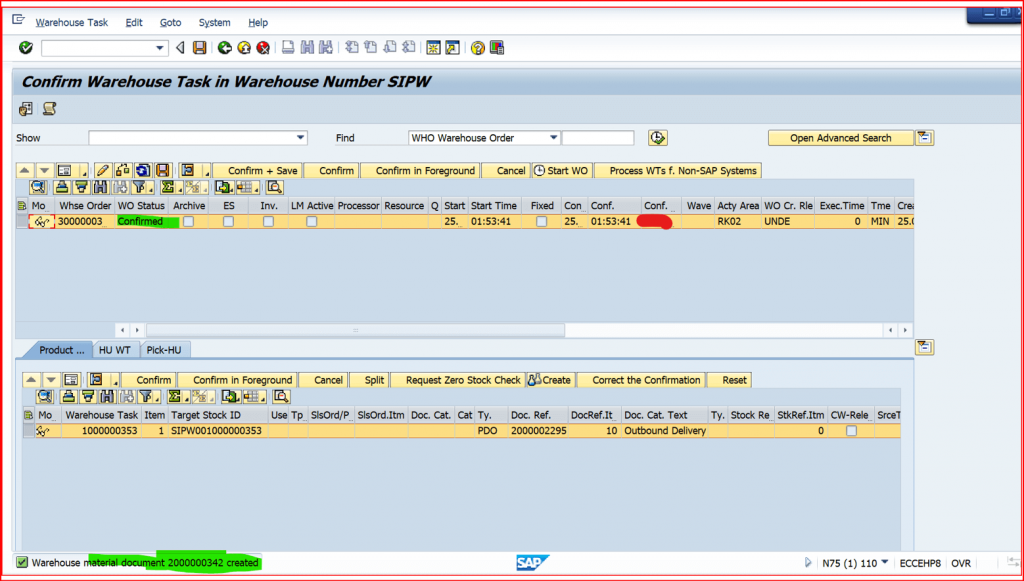Tick the CW-Rele checkbox for task 1000000353
This screenshot has height=581, width=1024.
851,431
